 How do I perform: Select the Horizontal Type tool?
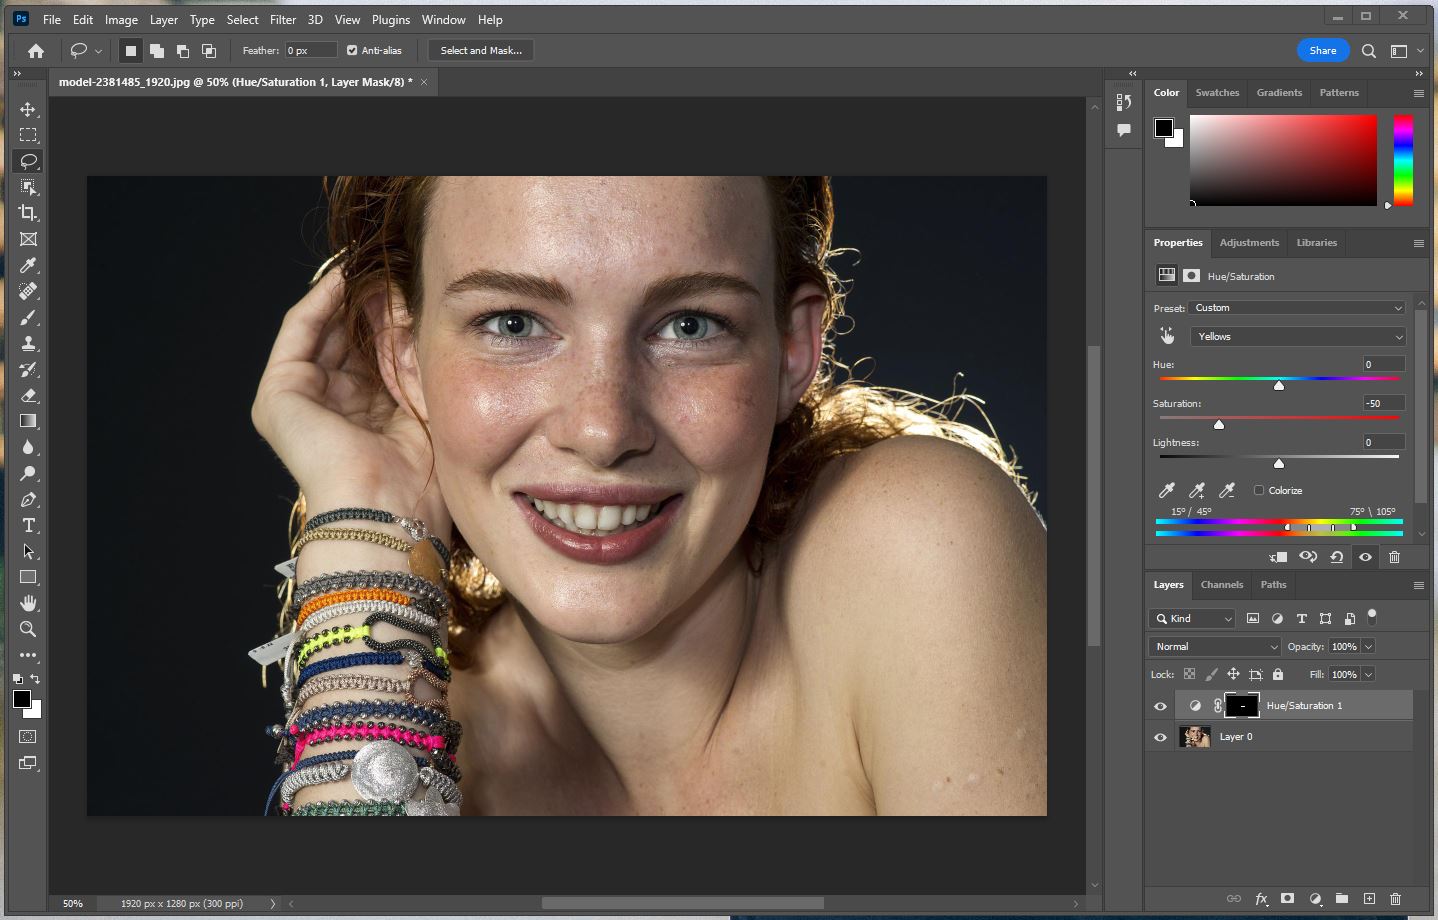pos(28,525)
